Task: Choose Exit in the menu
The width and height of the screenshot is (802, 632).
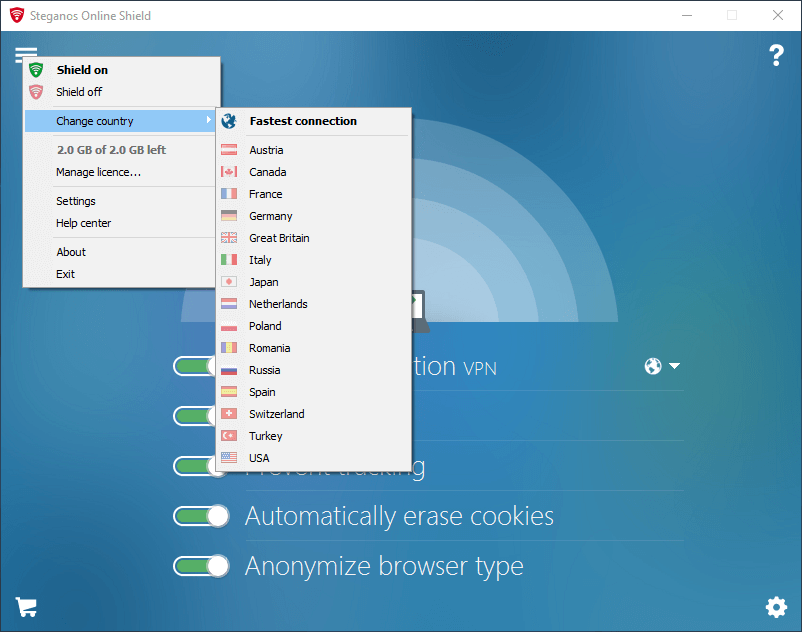Action: [120, 274]
